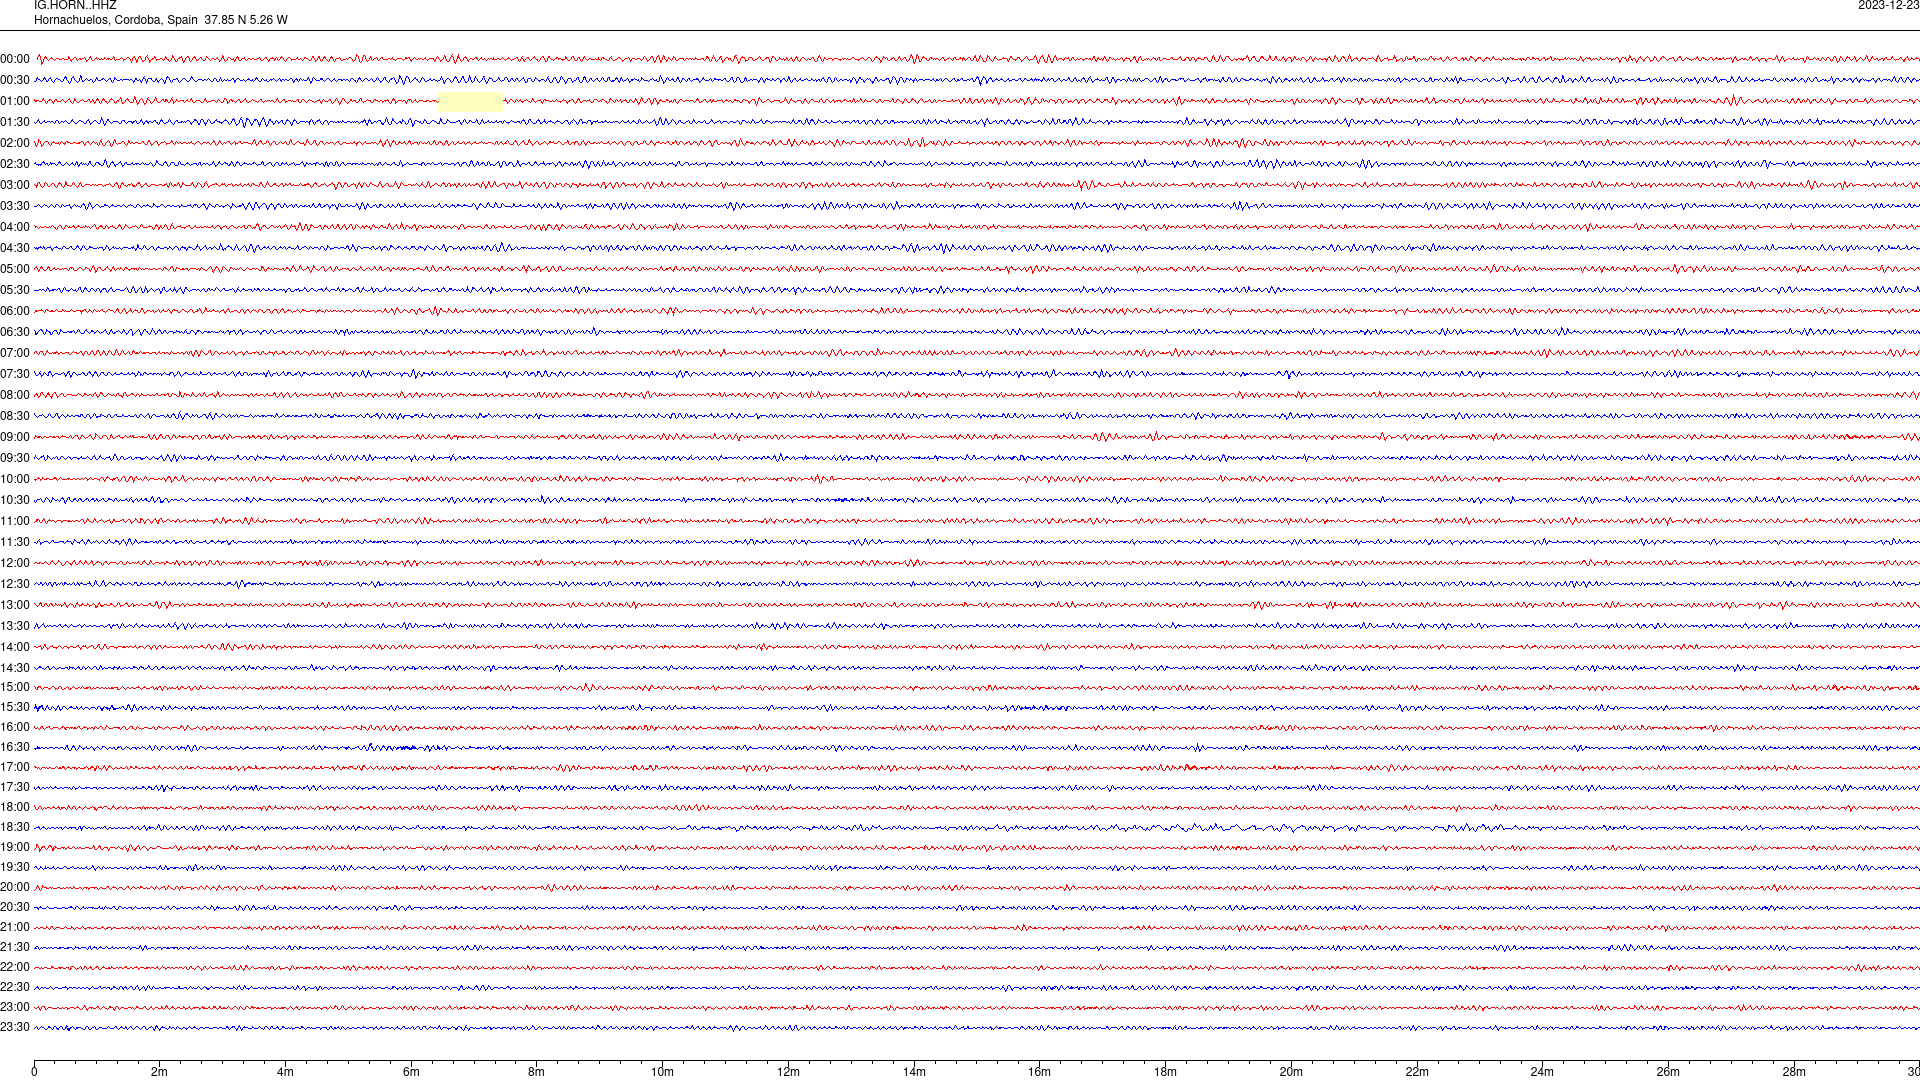Image resolution: width=1920 pixels, height=1080 pixels.
Task: Select the 10:00 time row label
Action: pos(15,479)
